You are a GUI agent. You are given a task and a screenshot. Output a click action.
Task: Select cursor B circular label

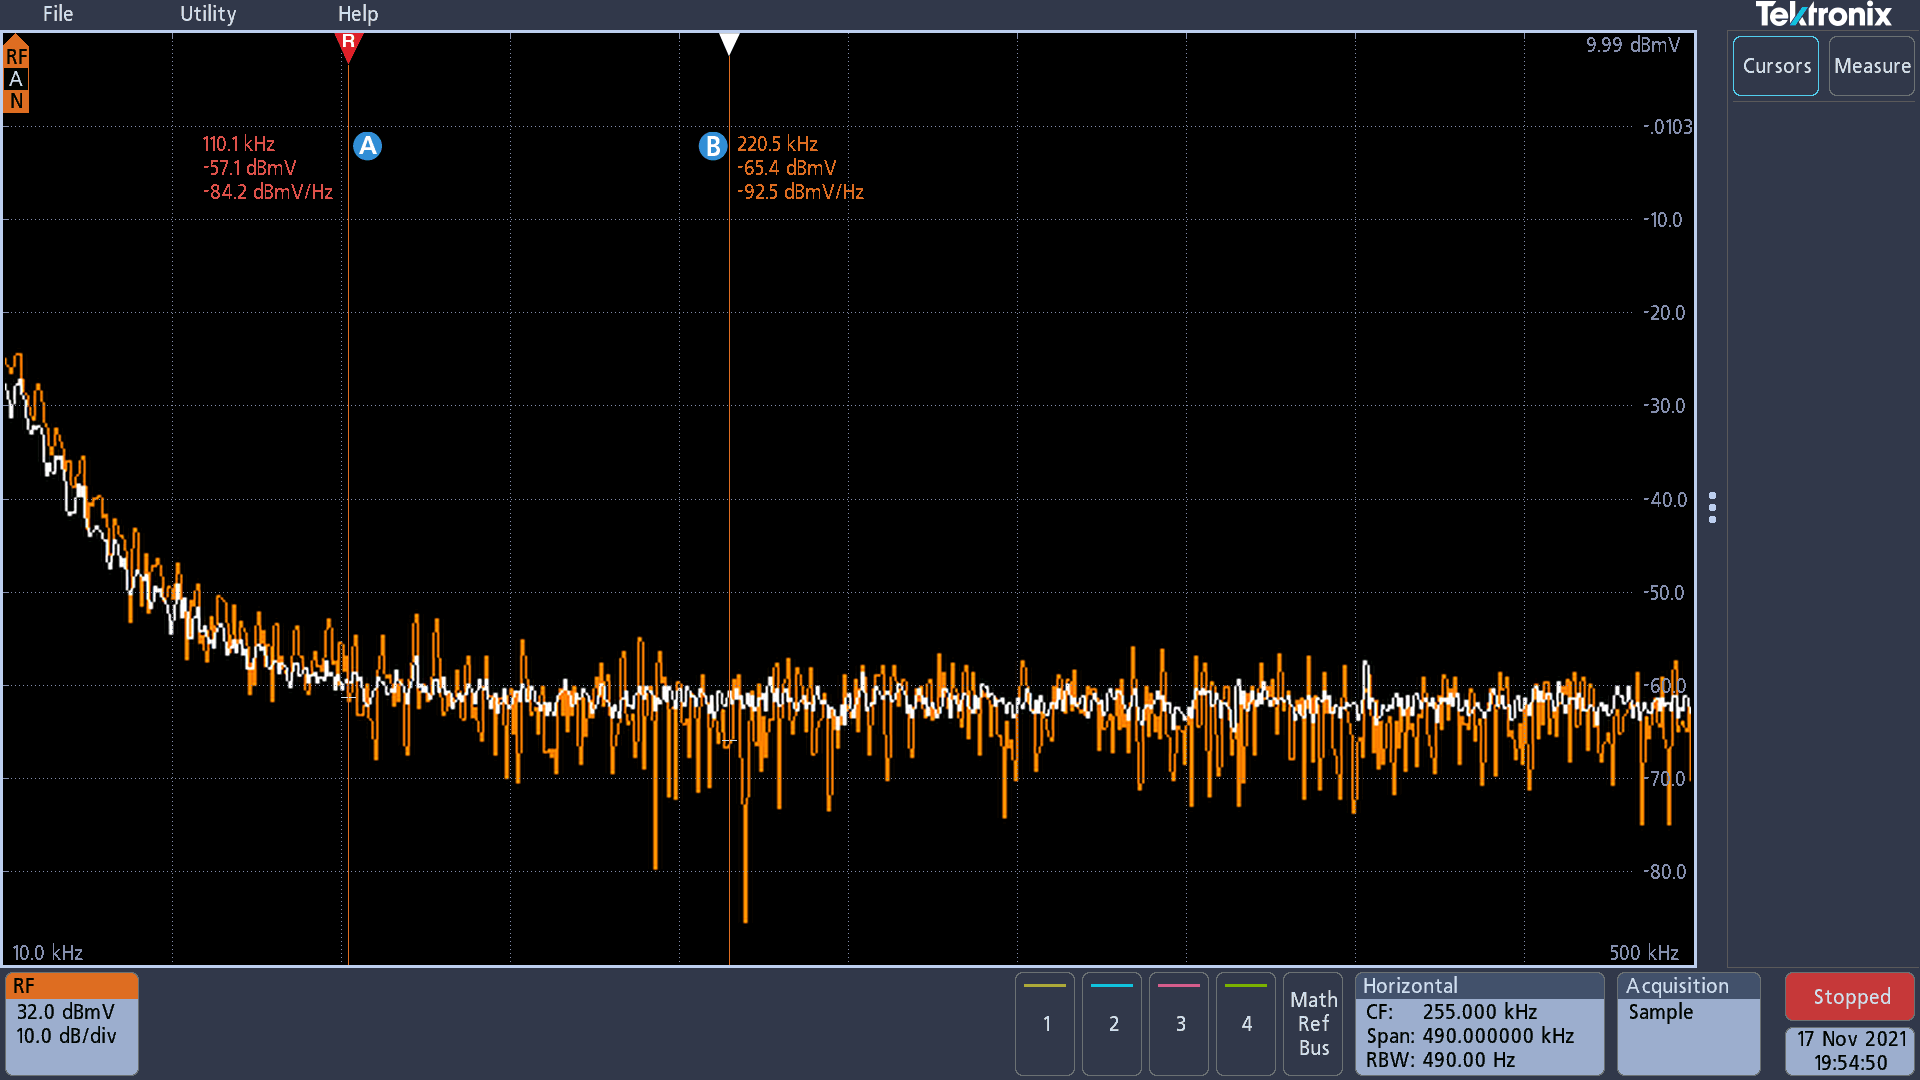pos(712,146)
